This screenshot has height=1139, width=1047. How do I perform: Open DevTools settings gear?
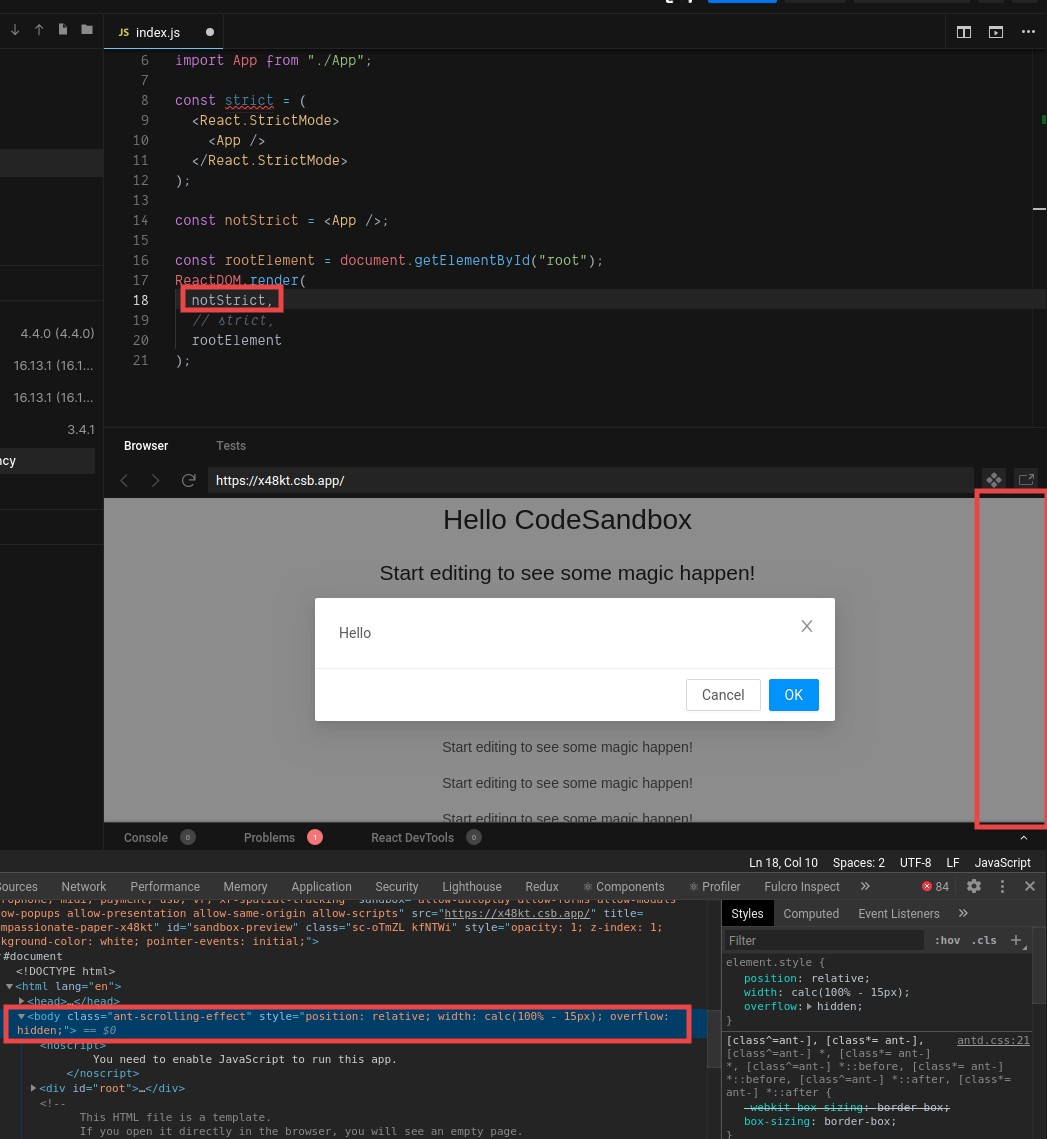click(x=974, y=886)
